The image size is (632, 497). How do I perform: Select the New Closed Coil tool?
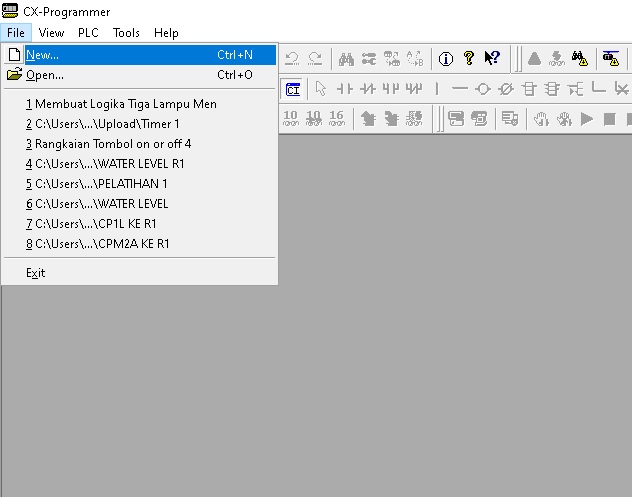pyautogui.click(x=506, y=89)
